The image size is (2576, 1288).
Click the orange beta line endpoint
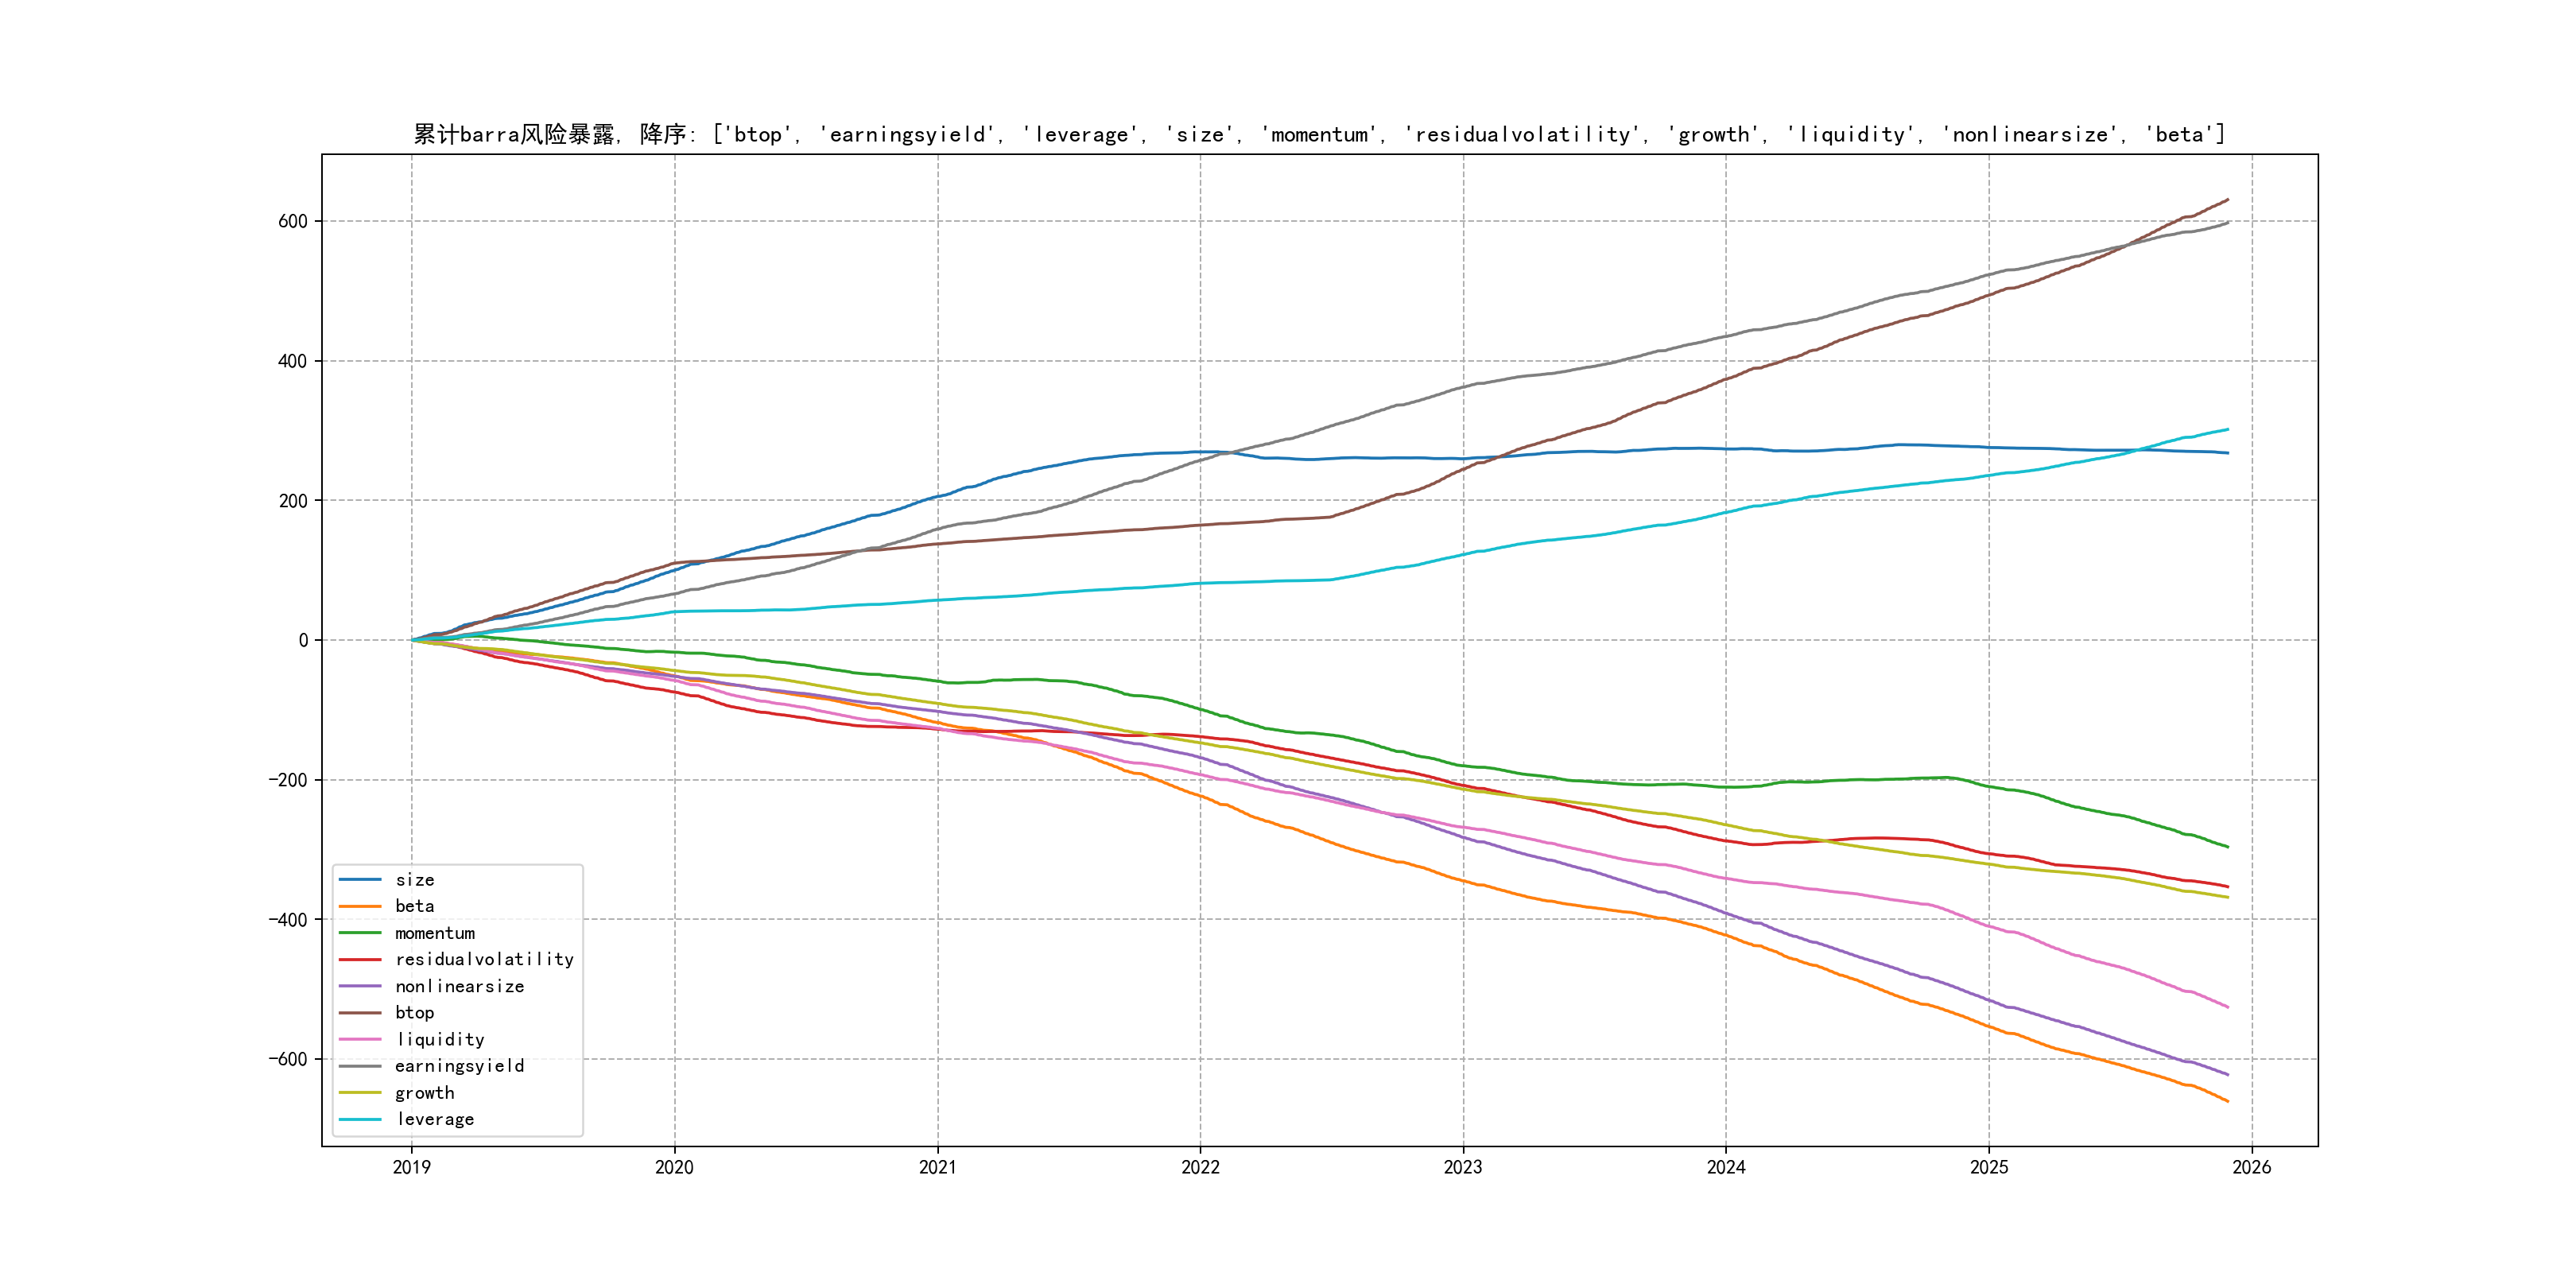pos(2227,1101)
